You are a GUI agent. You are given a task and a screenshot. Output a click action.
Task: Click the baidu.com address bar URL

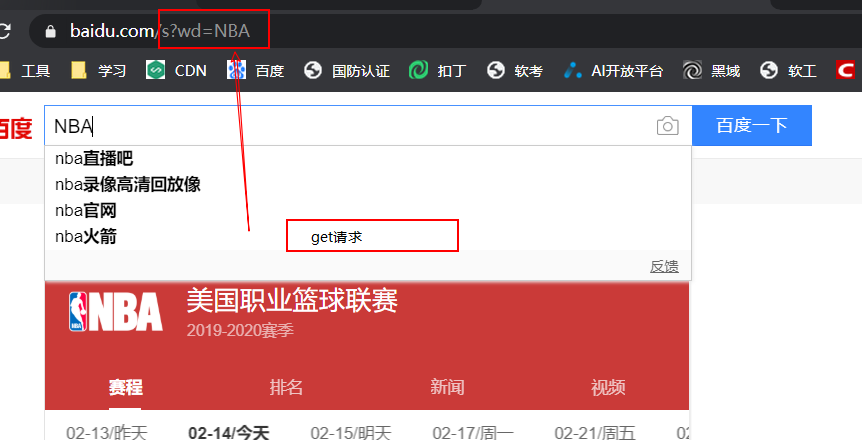pos(160,31)
